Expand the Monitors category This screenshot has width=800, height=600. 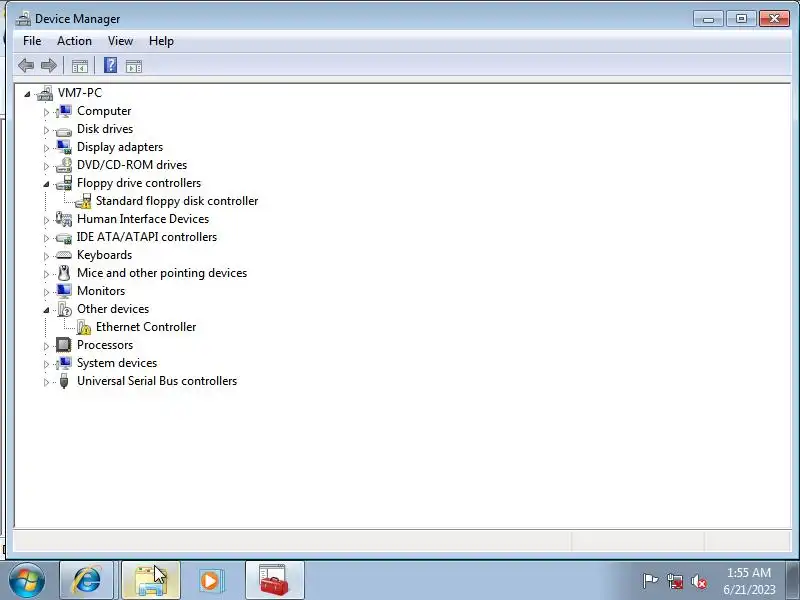coord(46,292)
